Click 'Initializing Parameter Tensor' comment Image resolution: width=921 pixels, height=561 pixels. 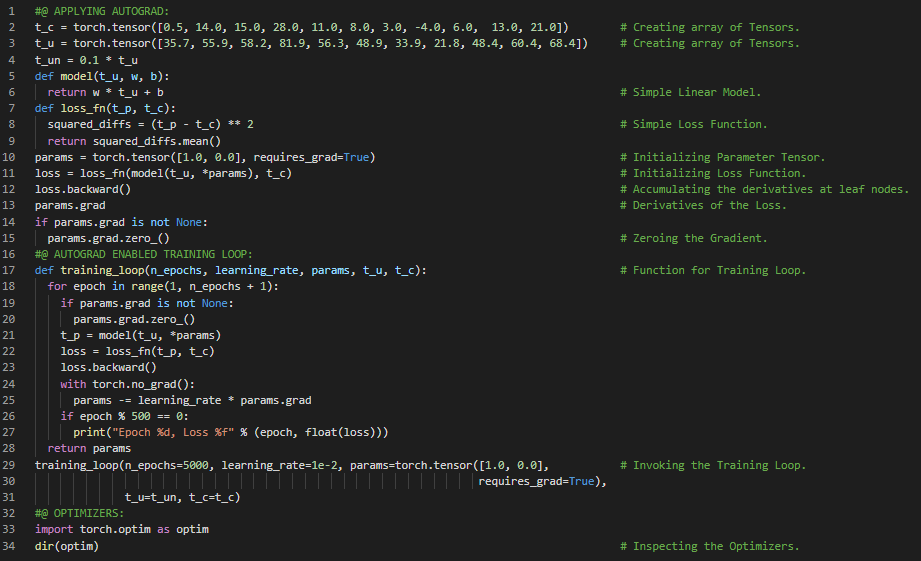click(728, 157)
